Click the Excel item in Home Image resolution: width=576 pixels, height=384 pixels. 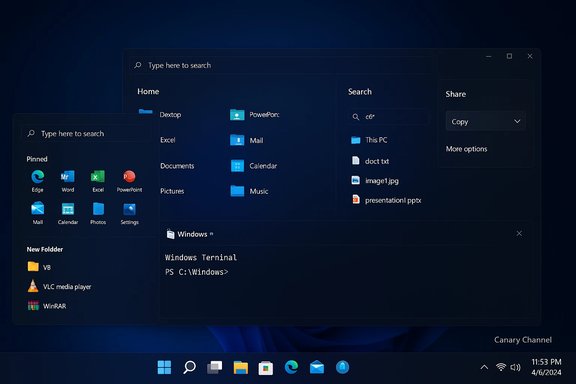[168, 140]
